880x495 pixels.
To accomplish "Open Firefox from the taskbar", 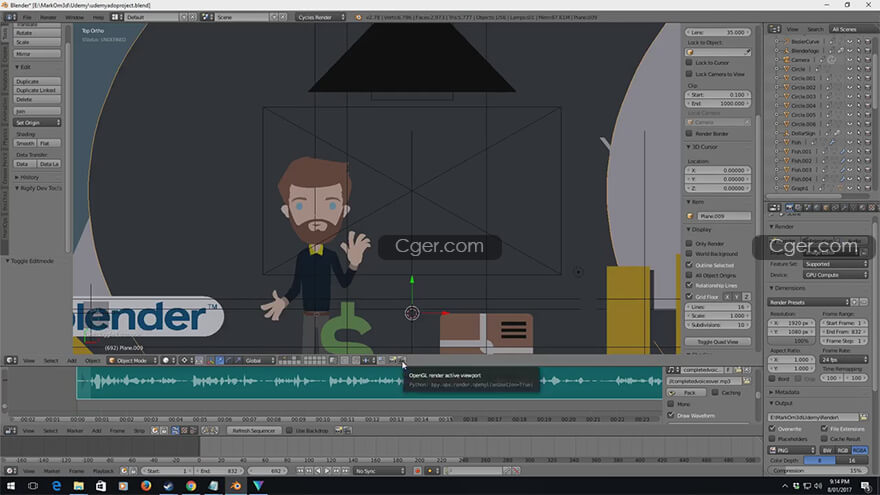I will coord(146,486).
